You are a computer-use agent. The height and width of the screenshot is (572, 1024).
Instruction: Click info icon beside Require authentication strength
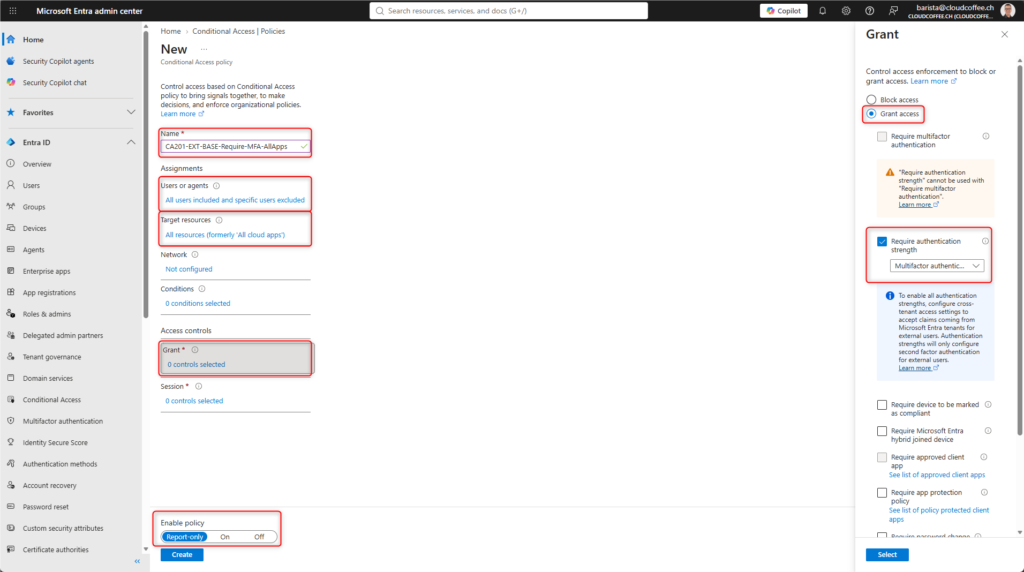(985, 242)
